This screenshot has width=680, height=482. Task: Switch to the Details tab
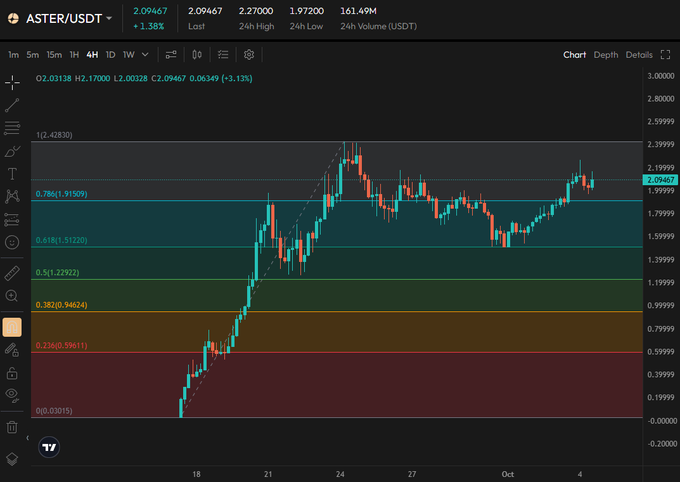(x=639, y=55)
